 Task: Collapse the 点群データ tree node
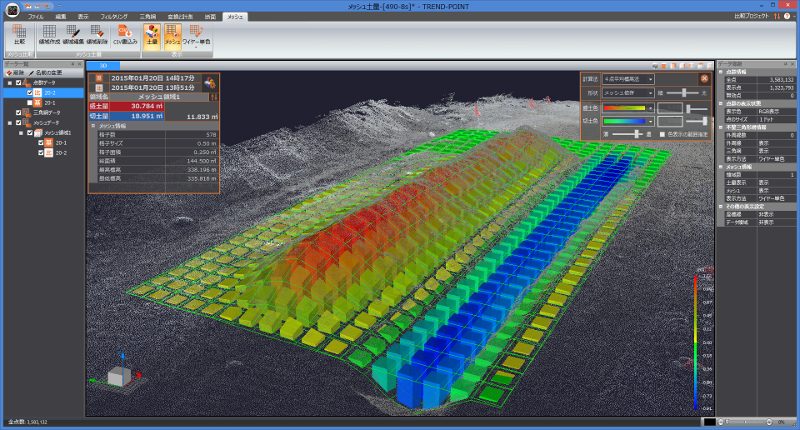coord(10,83)
